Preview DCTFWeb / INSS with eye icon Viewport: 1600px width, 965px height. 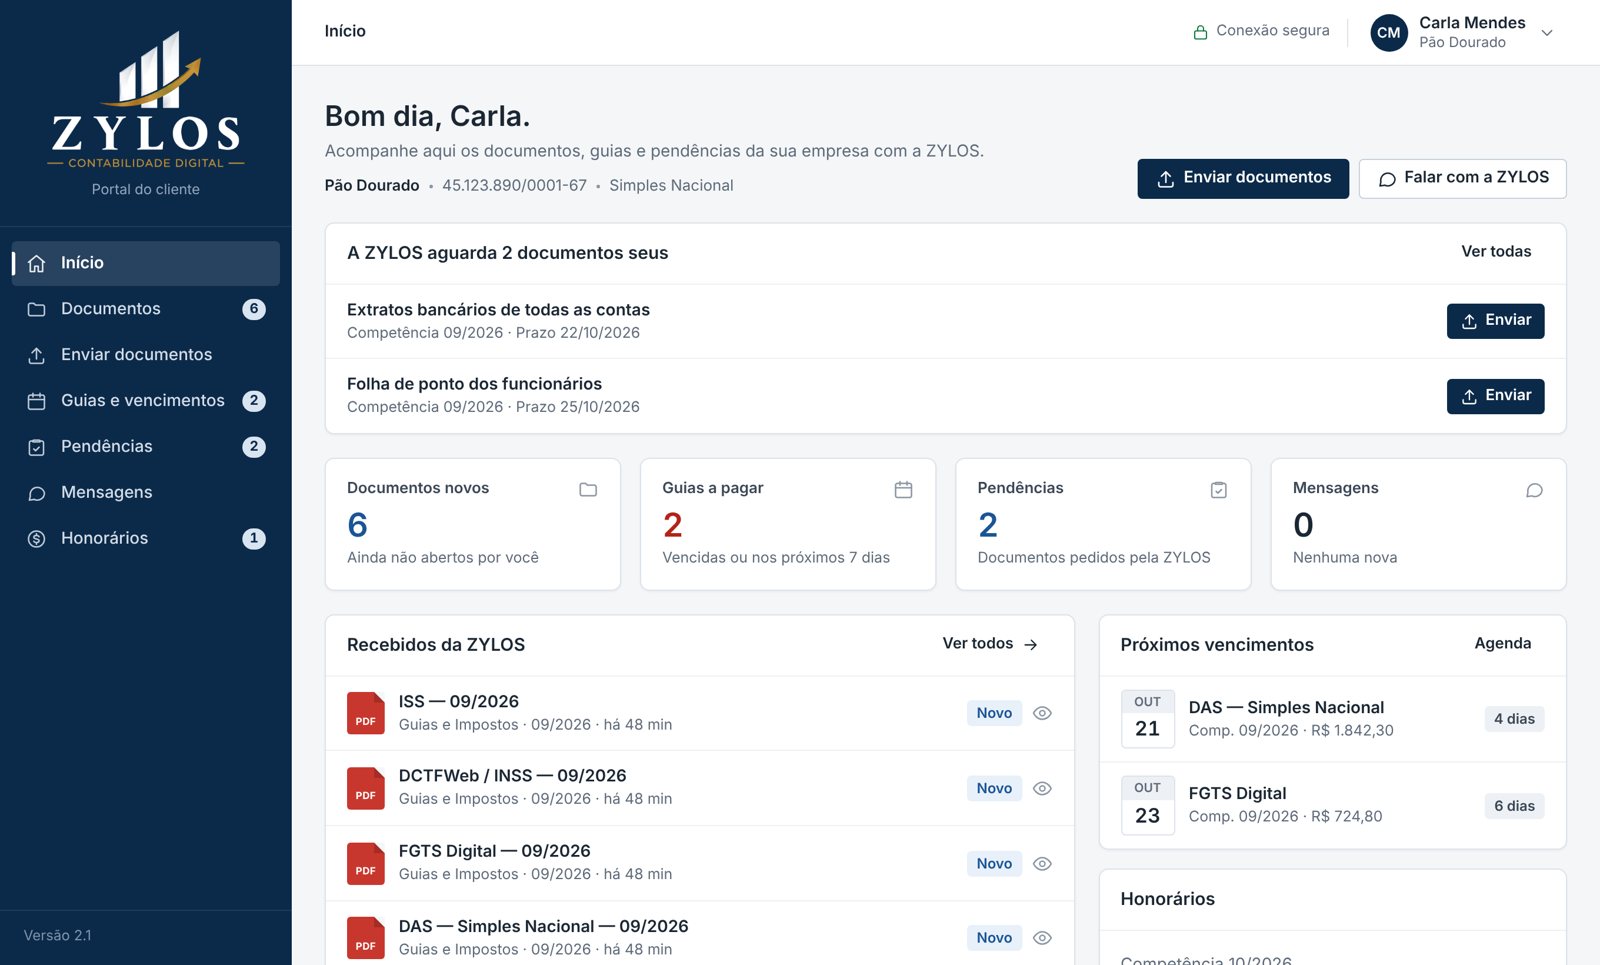1042,788
